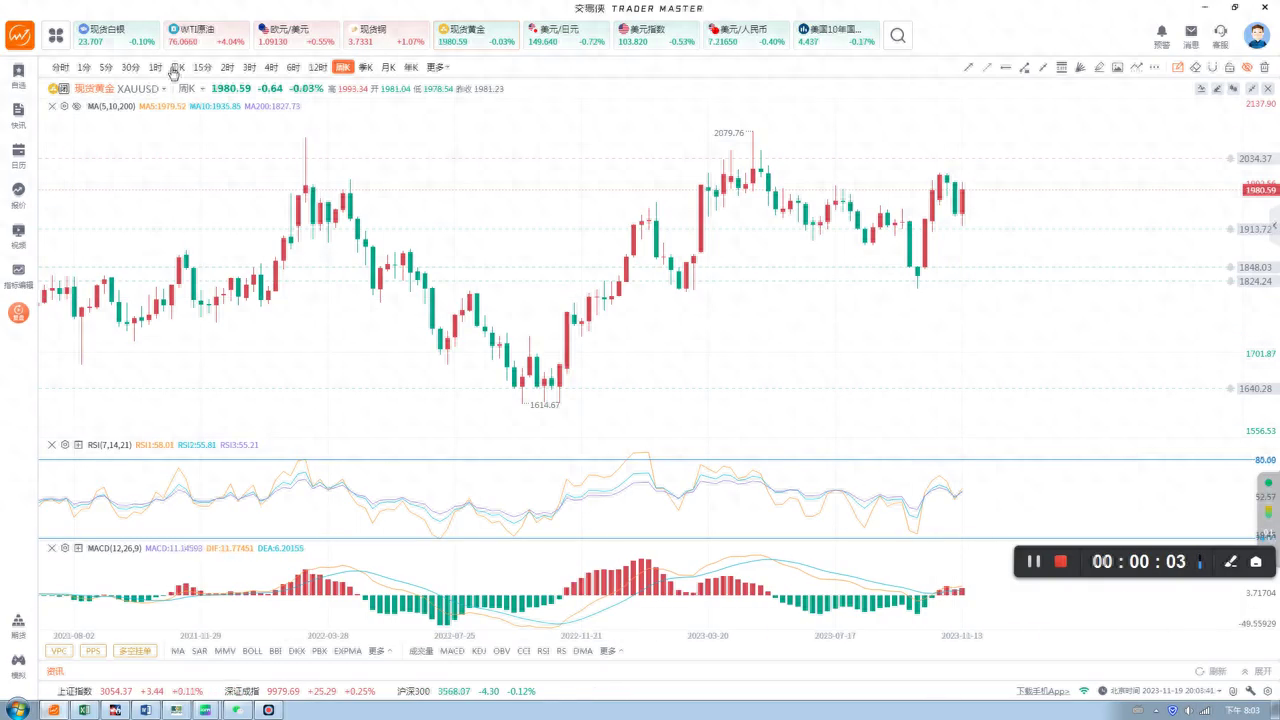Select the arrow line drawing tool
Screen dimensions: 1280x720
tap(969, 67)
